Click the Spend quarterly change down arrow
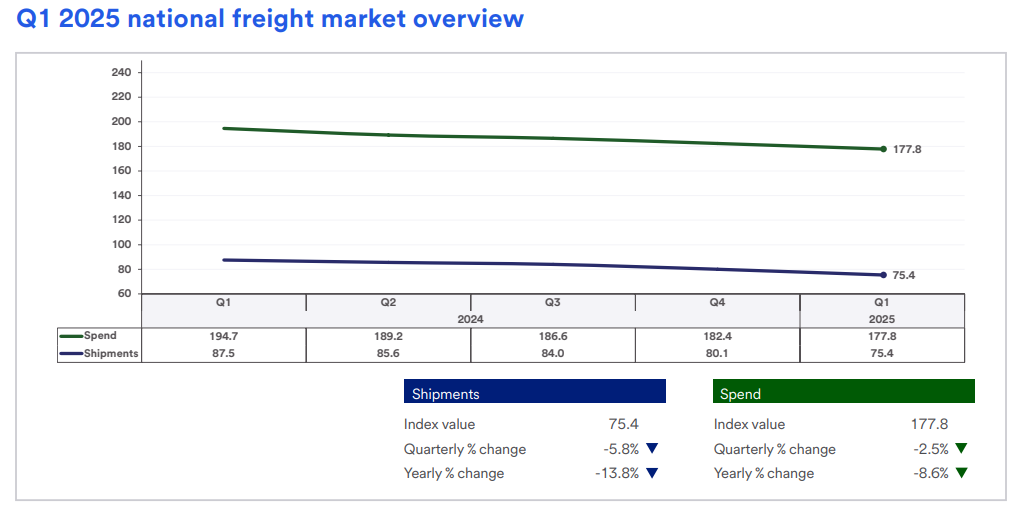Image resolution: width=1022 pixels, height=512 pixels. pyautogui.click(x=961, y=449)
